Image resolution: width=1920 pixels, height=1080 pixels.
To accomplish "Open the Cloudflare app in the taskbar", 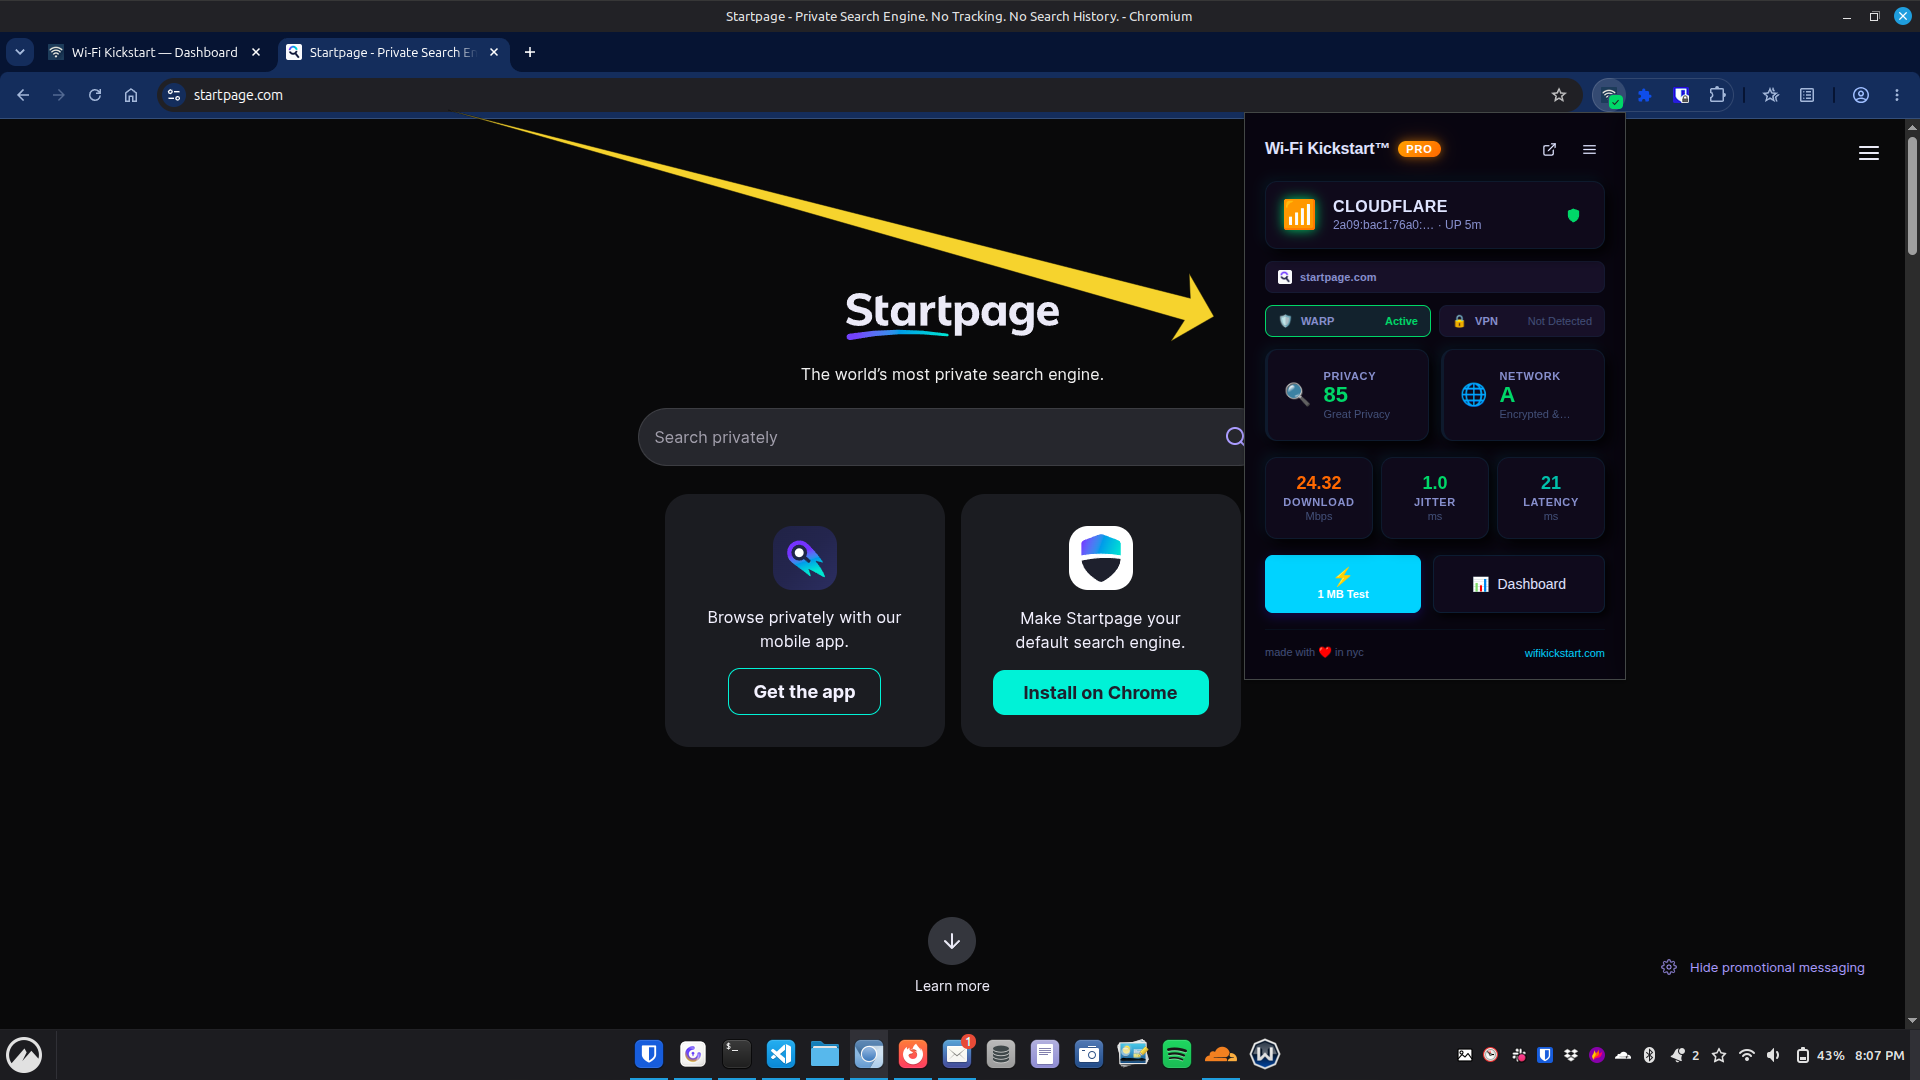I will click(1221, 1054).
